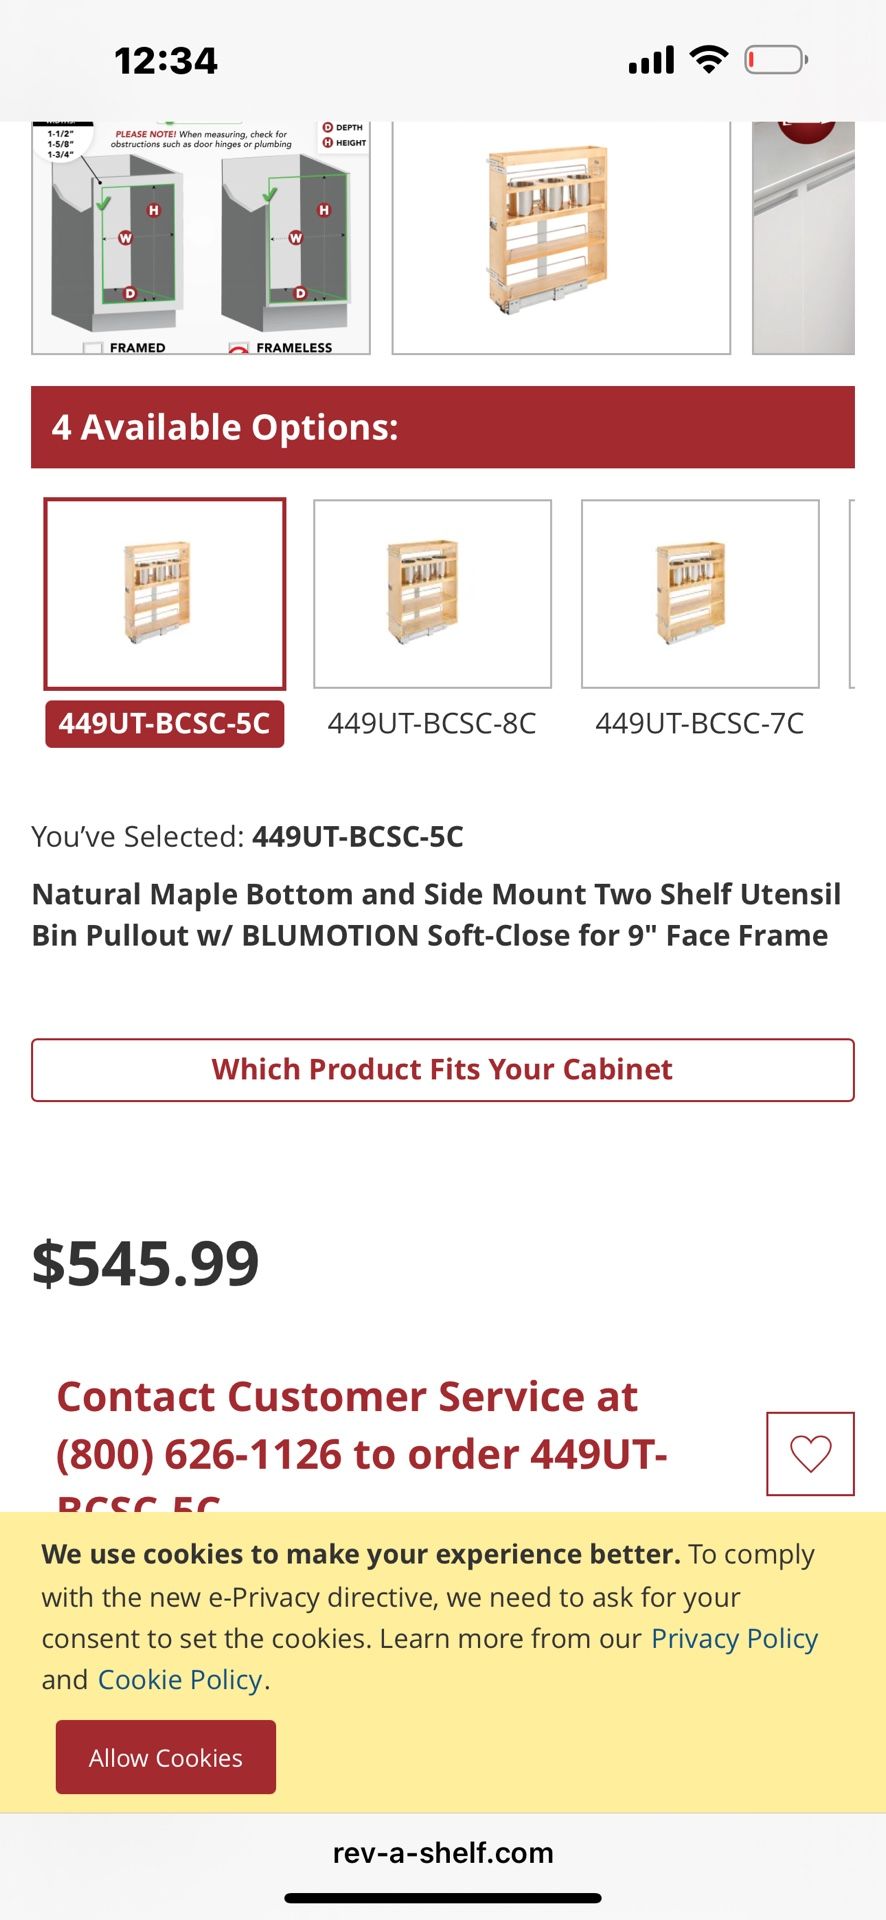The width and height of the screenshot is (886, 1920).
Task: Tap the cellular signal bars icon
Action: click(x=651, y=61)
